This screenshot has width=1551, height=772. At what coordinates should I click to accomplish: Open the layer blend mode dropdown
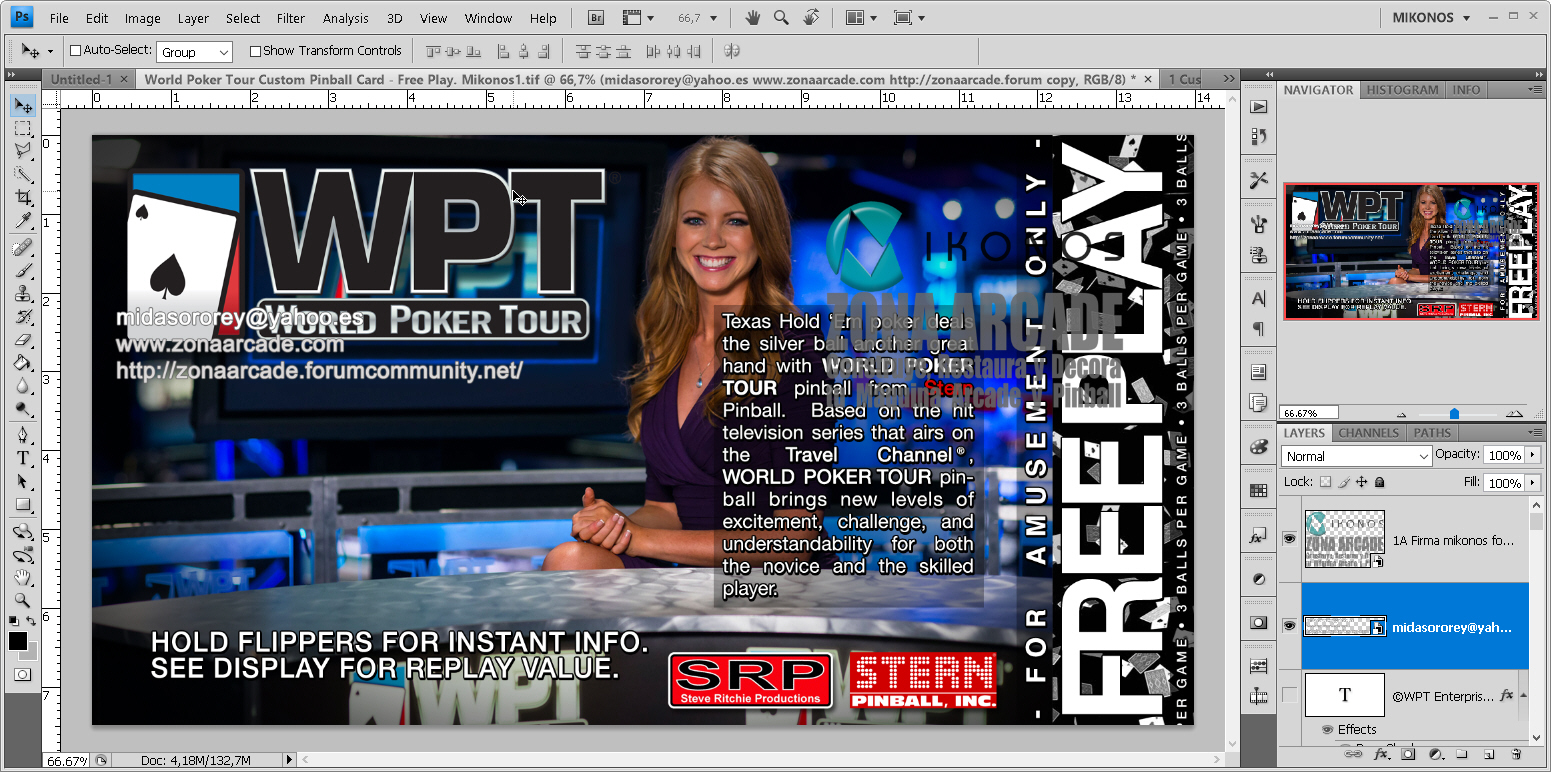coord(1356,456)
